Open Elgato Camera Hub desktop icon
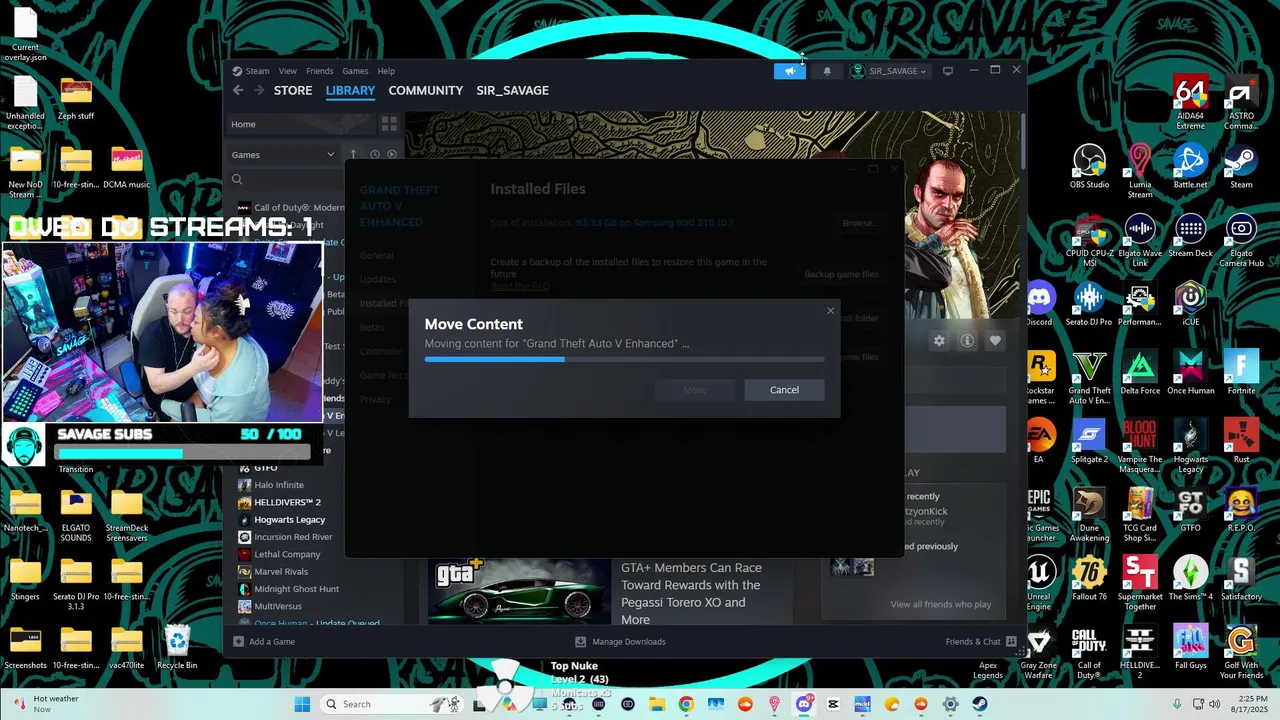The width and height of the screenshot is (1280, 720). pyautogui.click(x=1241, y=240)
